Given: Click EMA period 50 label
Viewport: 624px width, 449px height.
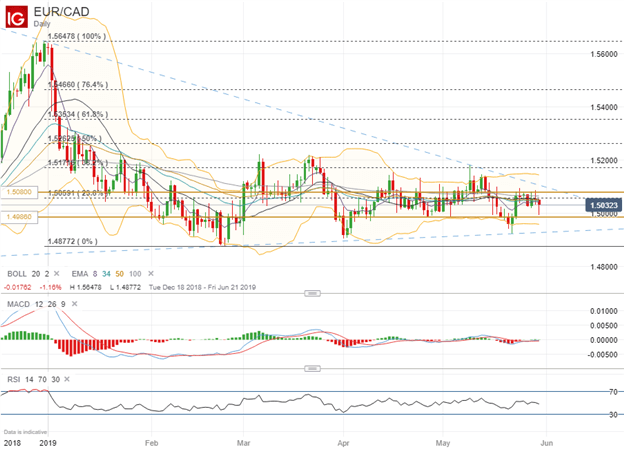Looking at the screenshot, I should tap(119, 274).
